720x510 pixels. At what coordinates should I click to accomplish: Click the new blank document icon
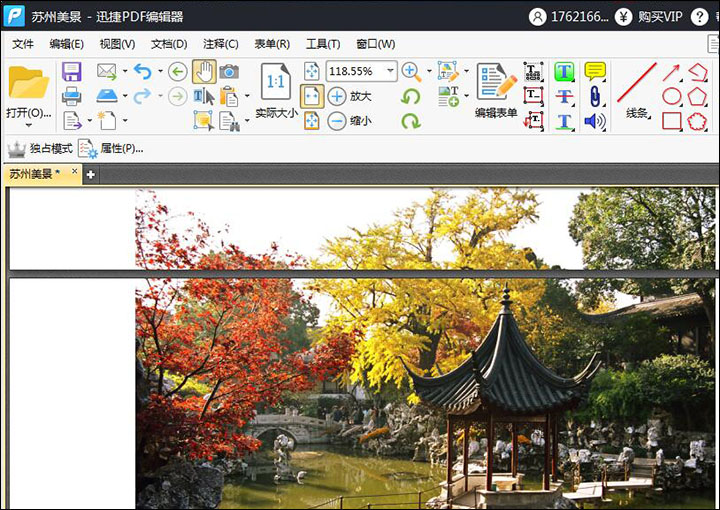[107, 121]
